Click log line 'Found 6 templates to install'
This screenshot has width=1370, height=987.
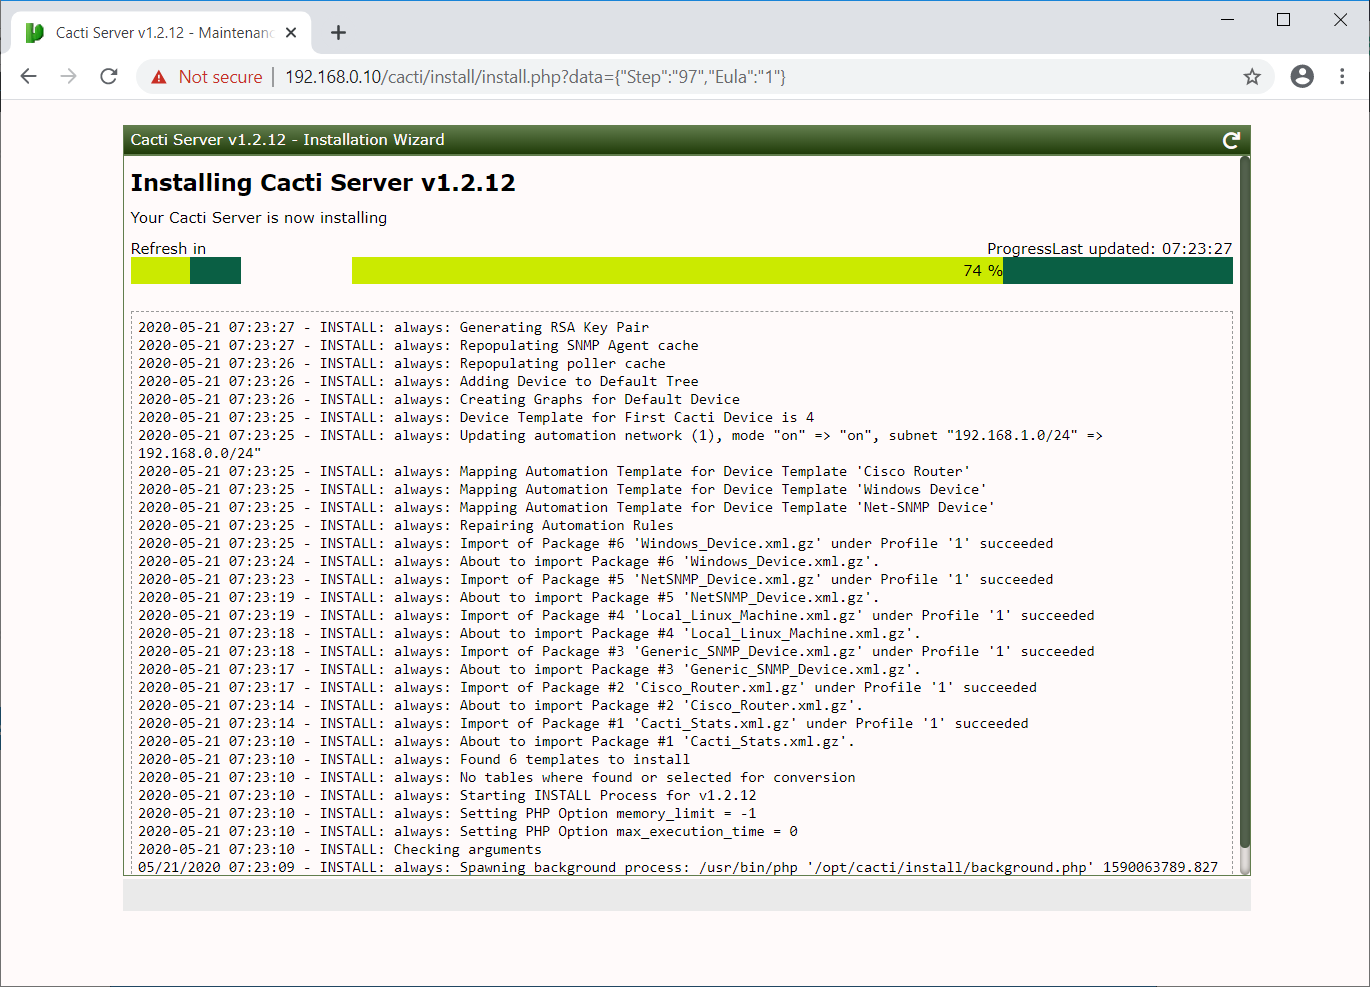(414, 760)
